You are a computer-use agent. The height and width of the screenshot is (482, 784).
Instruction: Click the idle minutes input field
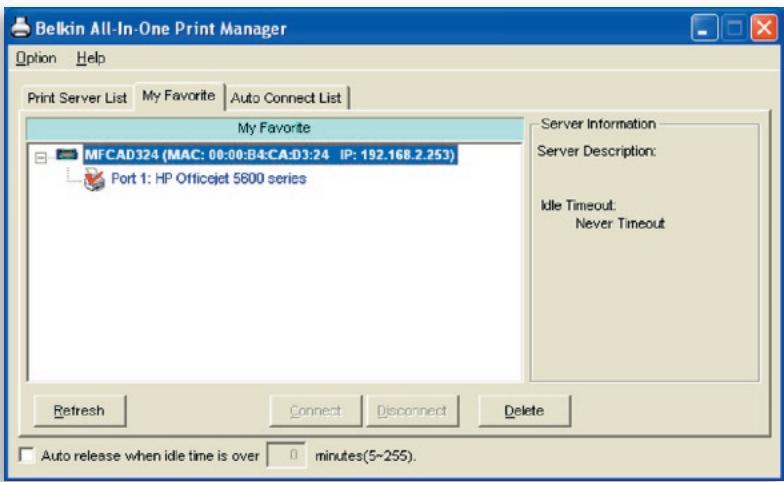point(286,455)
